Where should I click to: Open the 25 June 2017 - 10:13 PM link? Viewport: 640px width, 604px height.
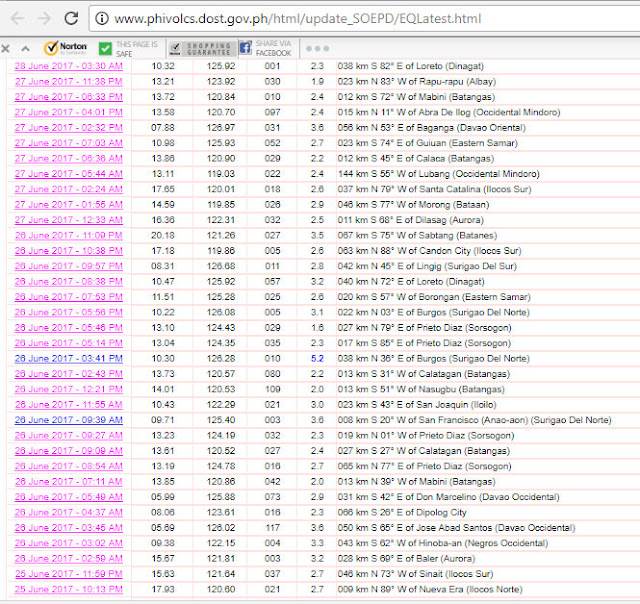click(x=69, y=589)
